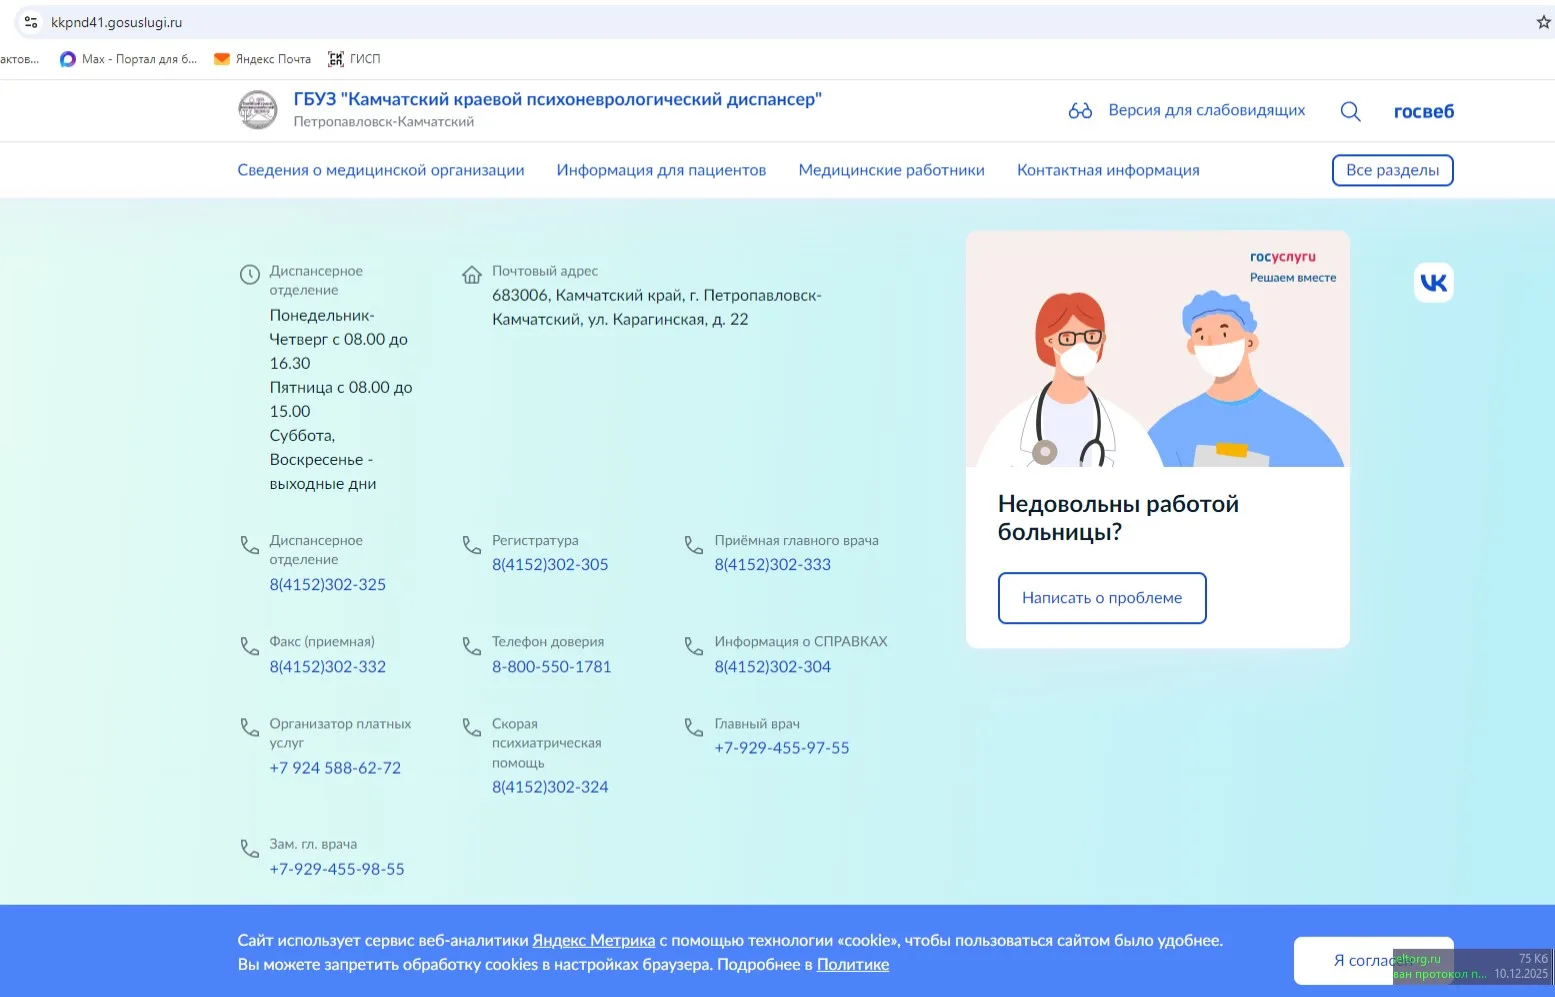Click phone icon next to Скорая психиатрическая помощь

tap(472, 727)
